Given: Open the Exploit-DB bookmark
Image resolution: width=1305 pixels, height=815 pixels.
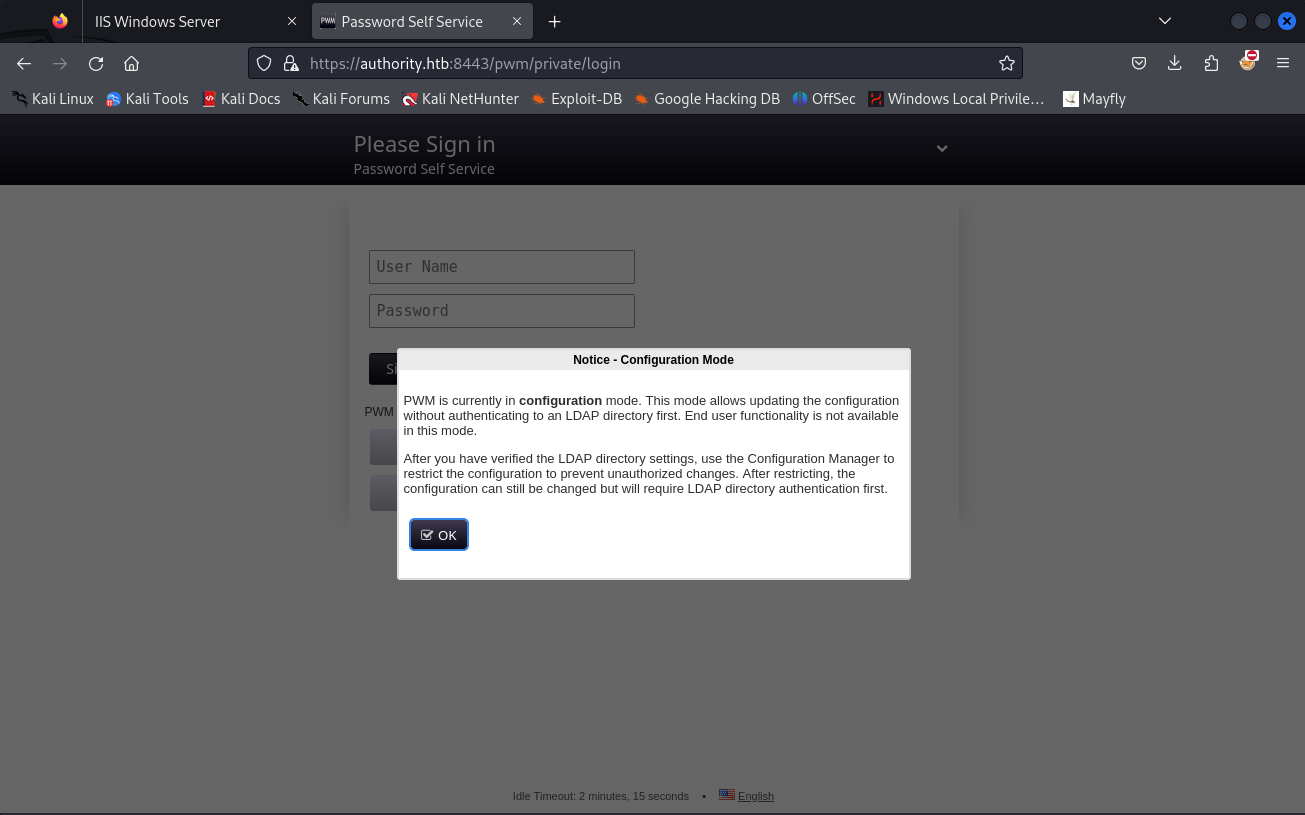Looking at the screenshot, I should [576, 98].
